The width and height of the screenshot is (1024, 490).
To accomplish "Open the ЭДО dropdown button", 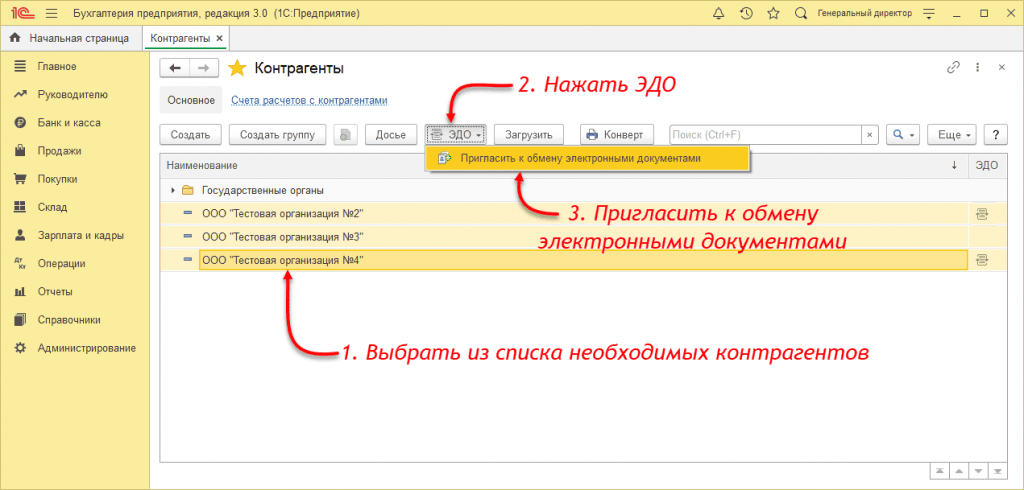I will (455, 134).
